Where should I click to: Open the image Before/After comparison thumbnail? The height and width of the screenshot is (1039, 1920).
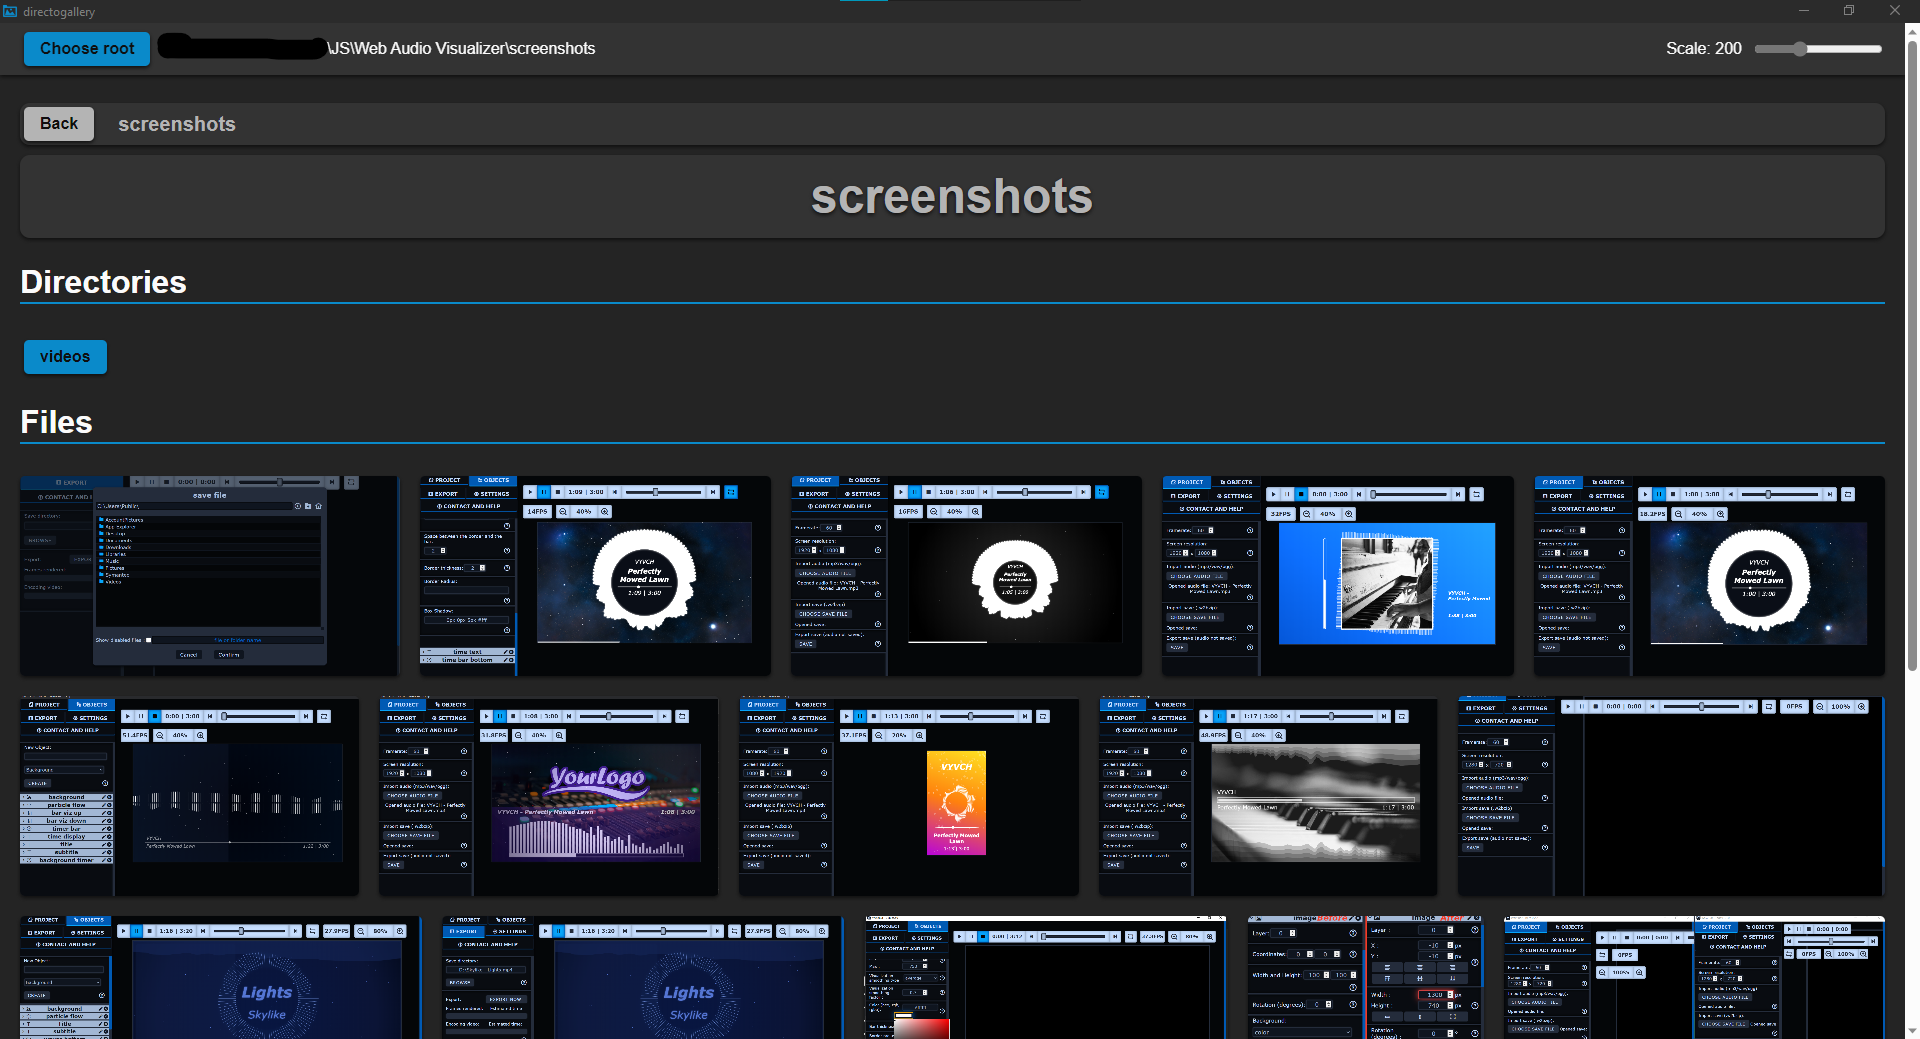coord(1366,977)
